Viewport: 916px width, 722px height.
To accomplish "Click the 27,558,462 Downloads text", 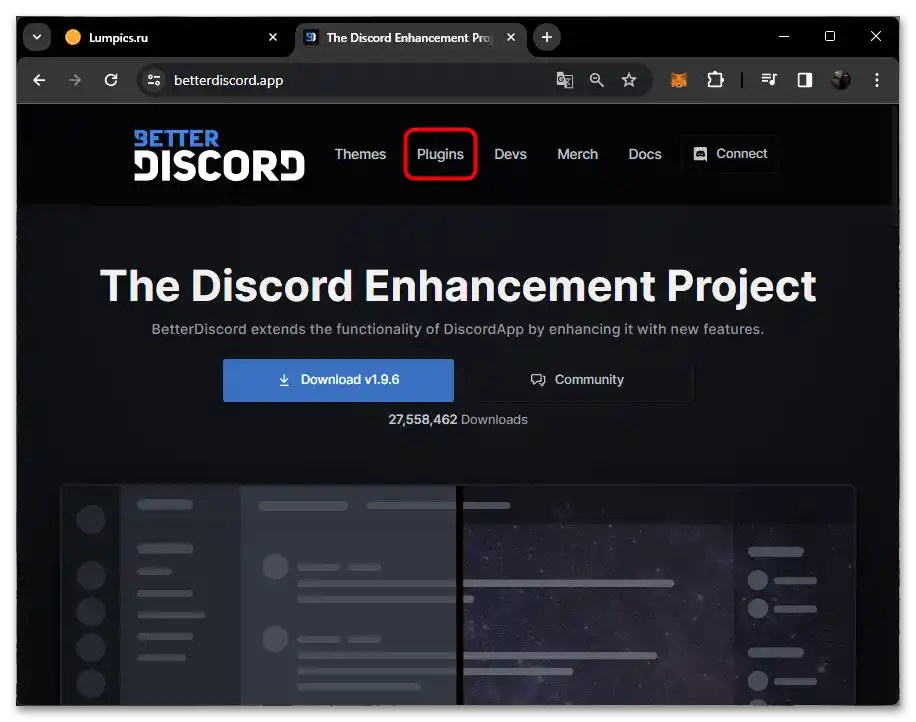I will pyautogui.click(x=458, y=419).
